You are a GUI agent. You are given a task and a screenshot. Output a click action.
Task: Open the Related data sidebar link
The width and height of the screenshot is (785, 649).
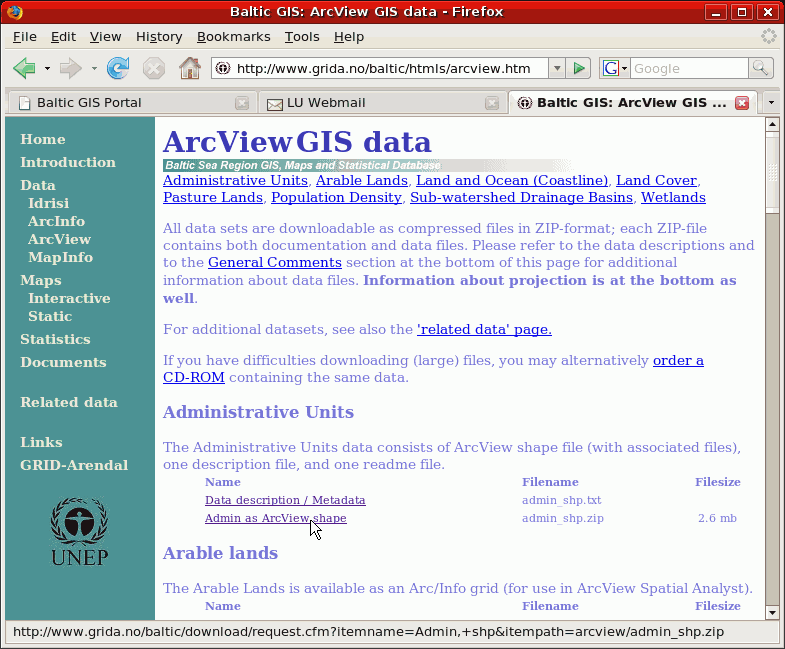(x=69, y=403)
